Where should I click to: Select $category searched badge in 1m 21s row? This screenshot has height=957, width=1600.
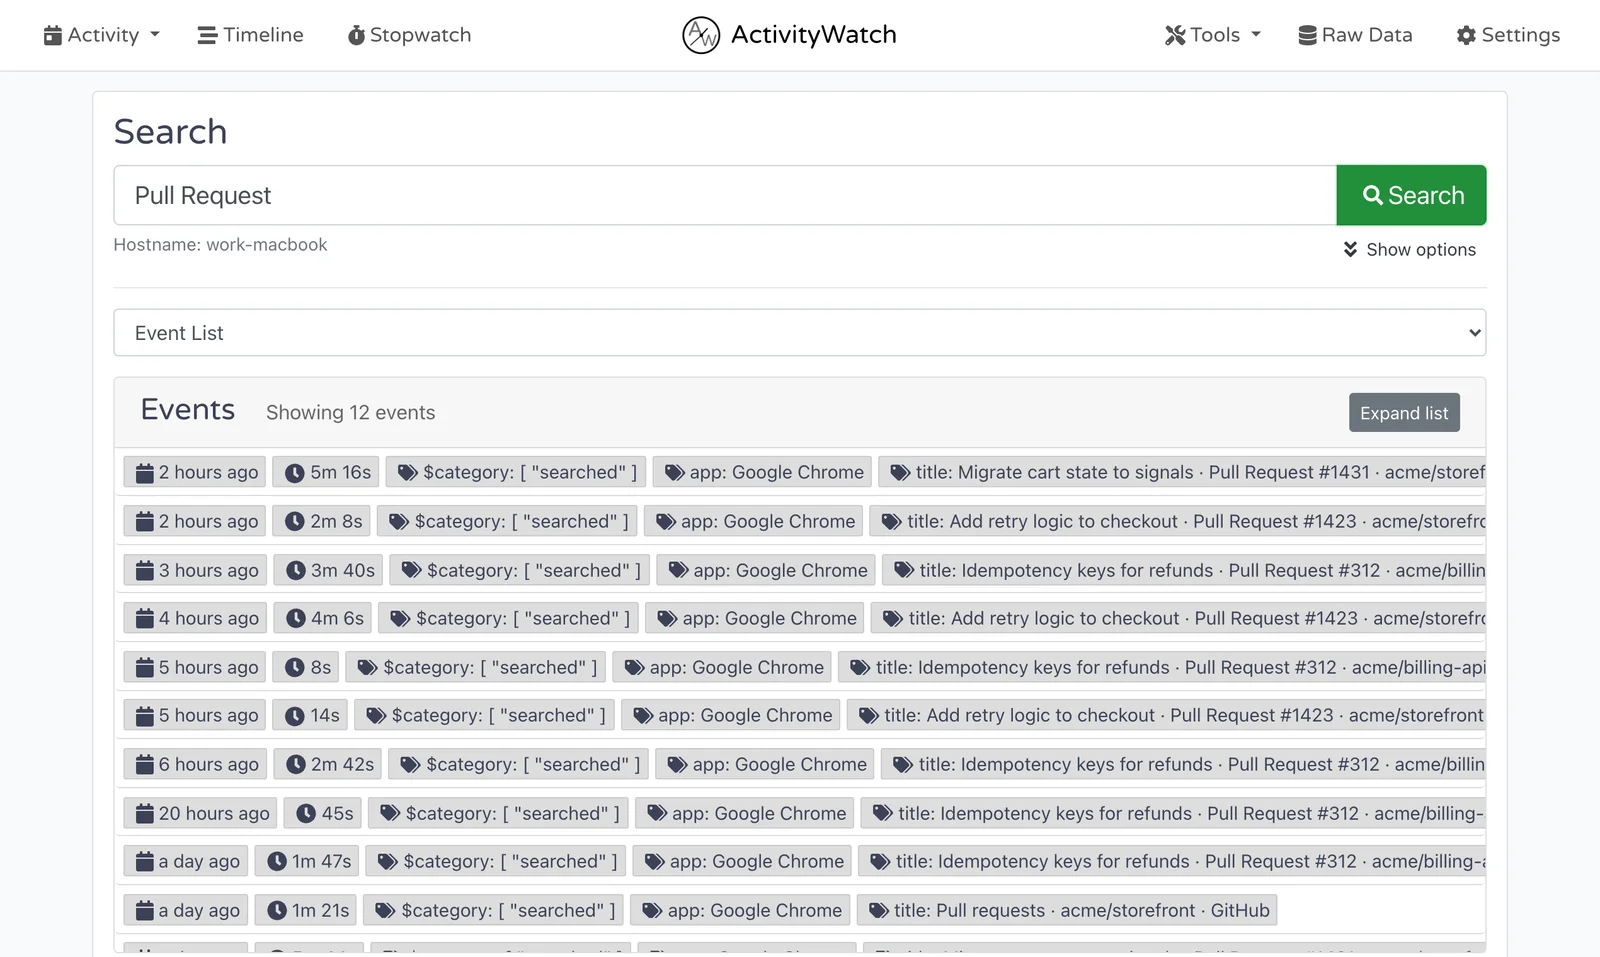[x=494, y=910]
